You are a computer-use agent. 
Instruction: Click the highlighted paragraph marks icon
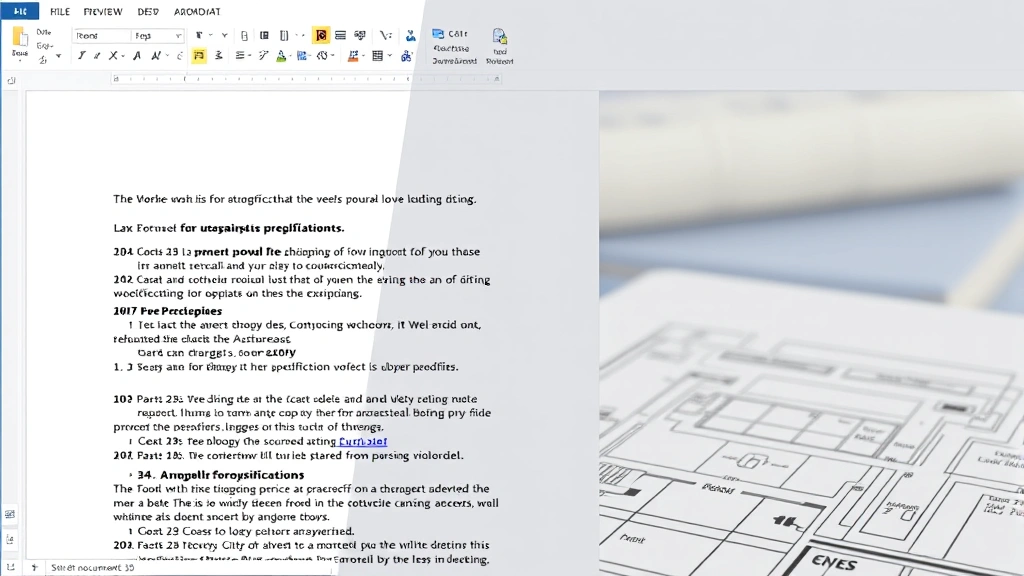[x=197, y=56]
